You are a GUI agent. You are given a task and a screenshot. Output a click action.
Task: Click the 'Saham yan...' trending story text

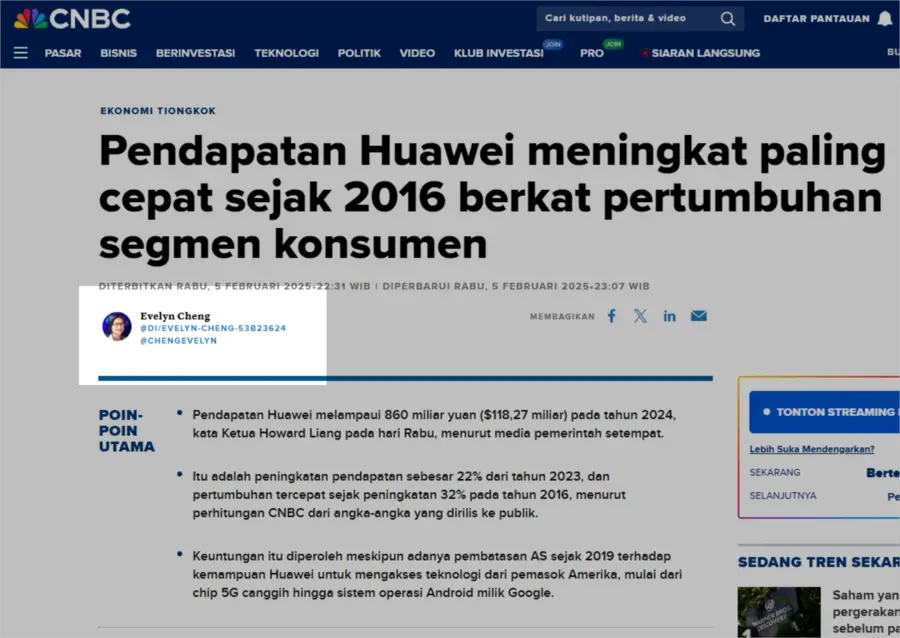(866, 612)
